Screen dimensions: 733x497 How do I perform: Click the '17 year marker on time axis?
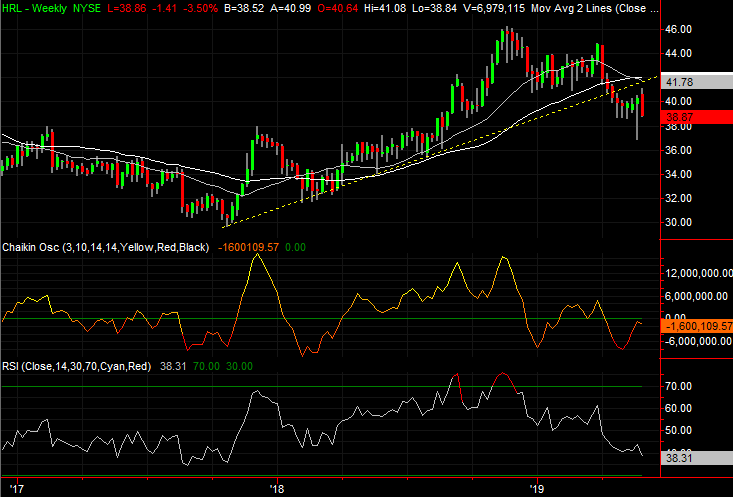point(17,489)
